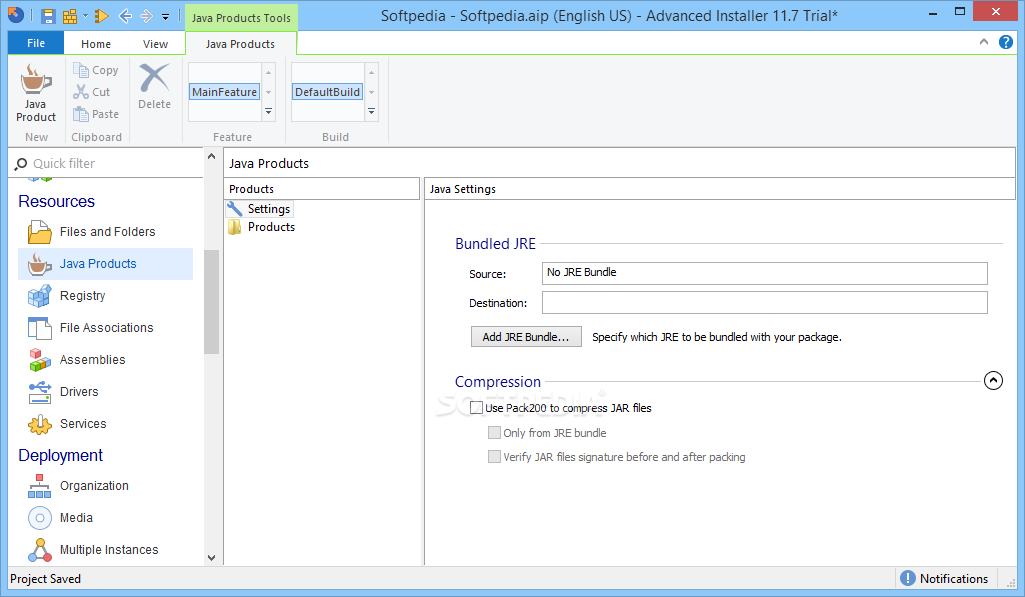Click the Java Settings panel header
This screenshot has height=597, width=1025.
point(719,189)
